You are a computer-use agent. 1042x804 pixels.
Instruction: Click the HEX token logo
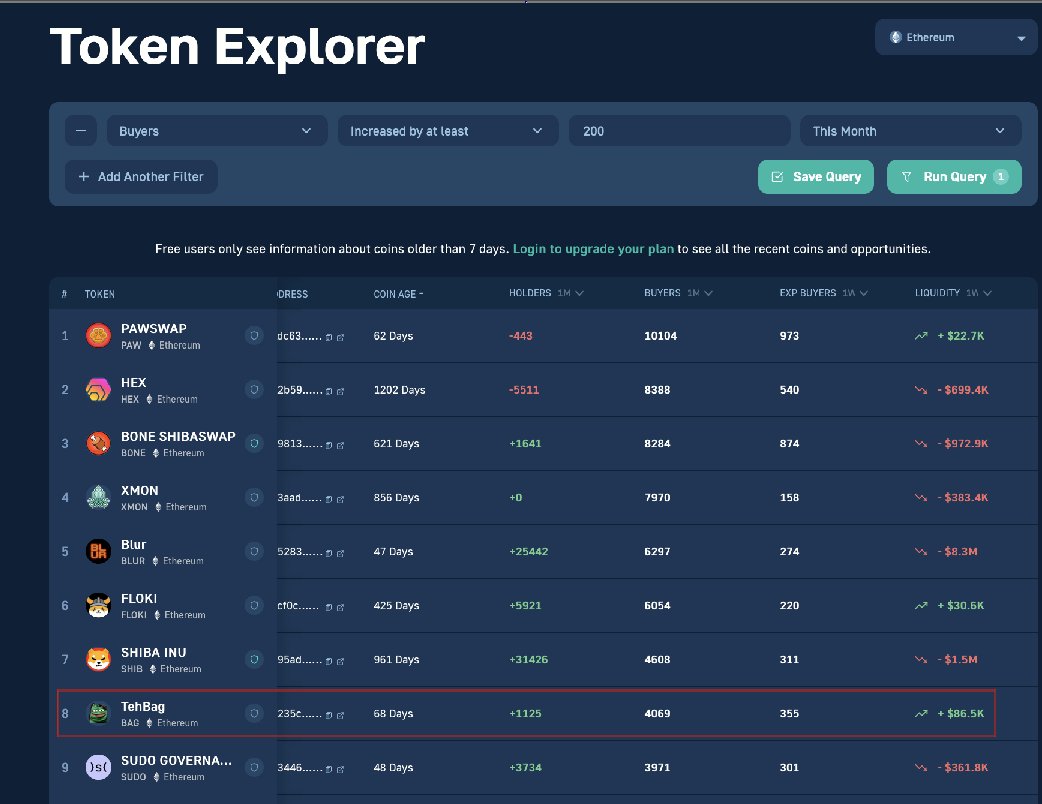pos(98,389)
